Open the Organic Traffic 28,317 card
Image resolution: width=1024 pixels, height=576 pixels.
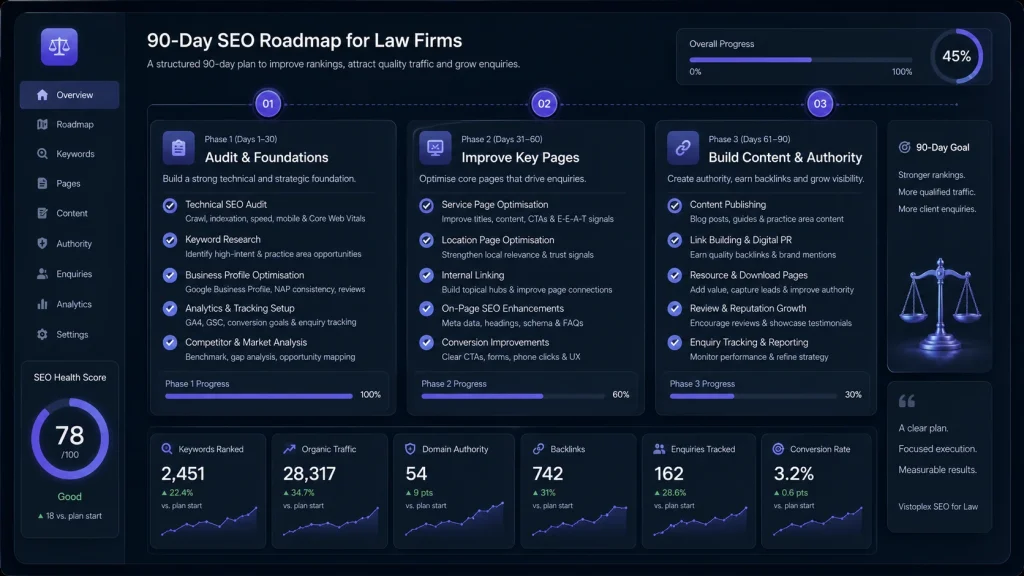[x=330, y=490]
